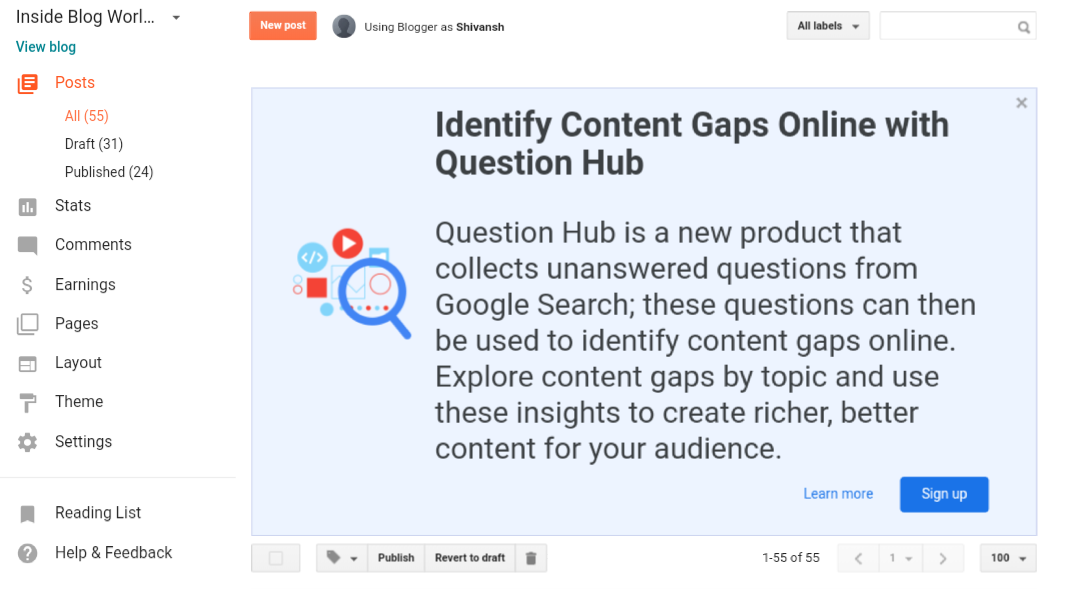
Task: Click the Help question mark icon
Action: point(28,553)
